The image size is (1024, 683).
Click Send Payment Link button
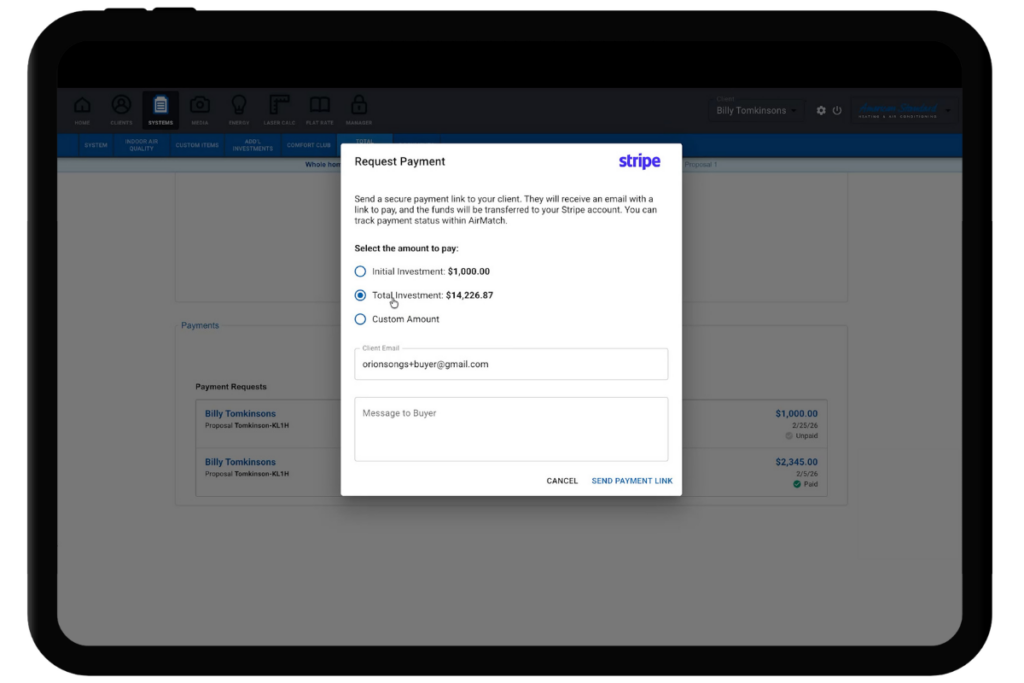pos(631,481)
